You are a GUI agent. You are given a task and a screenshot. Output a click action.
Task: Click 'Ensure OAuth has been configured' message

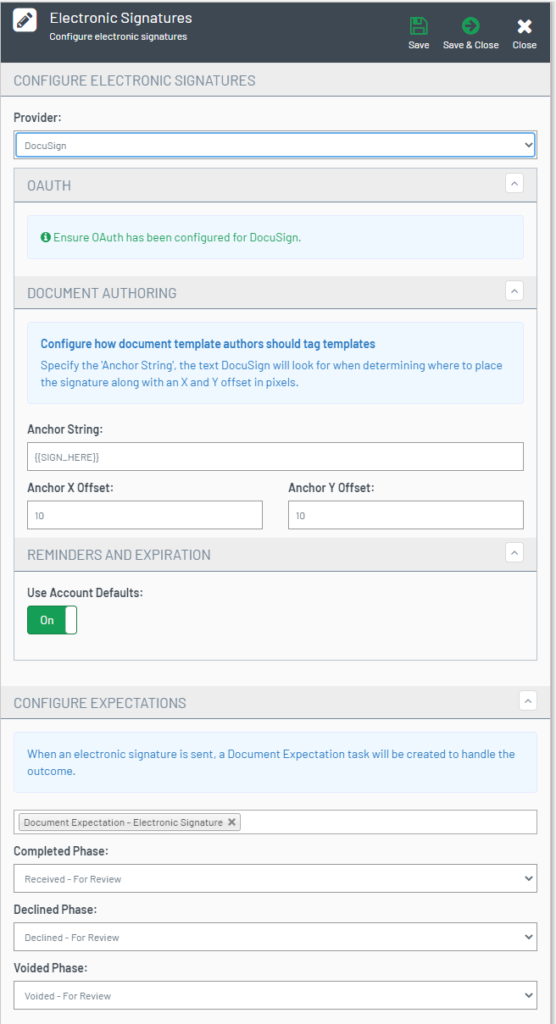tap(177, 238)
